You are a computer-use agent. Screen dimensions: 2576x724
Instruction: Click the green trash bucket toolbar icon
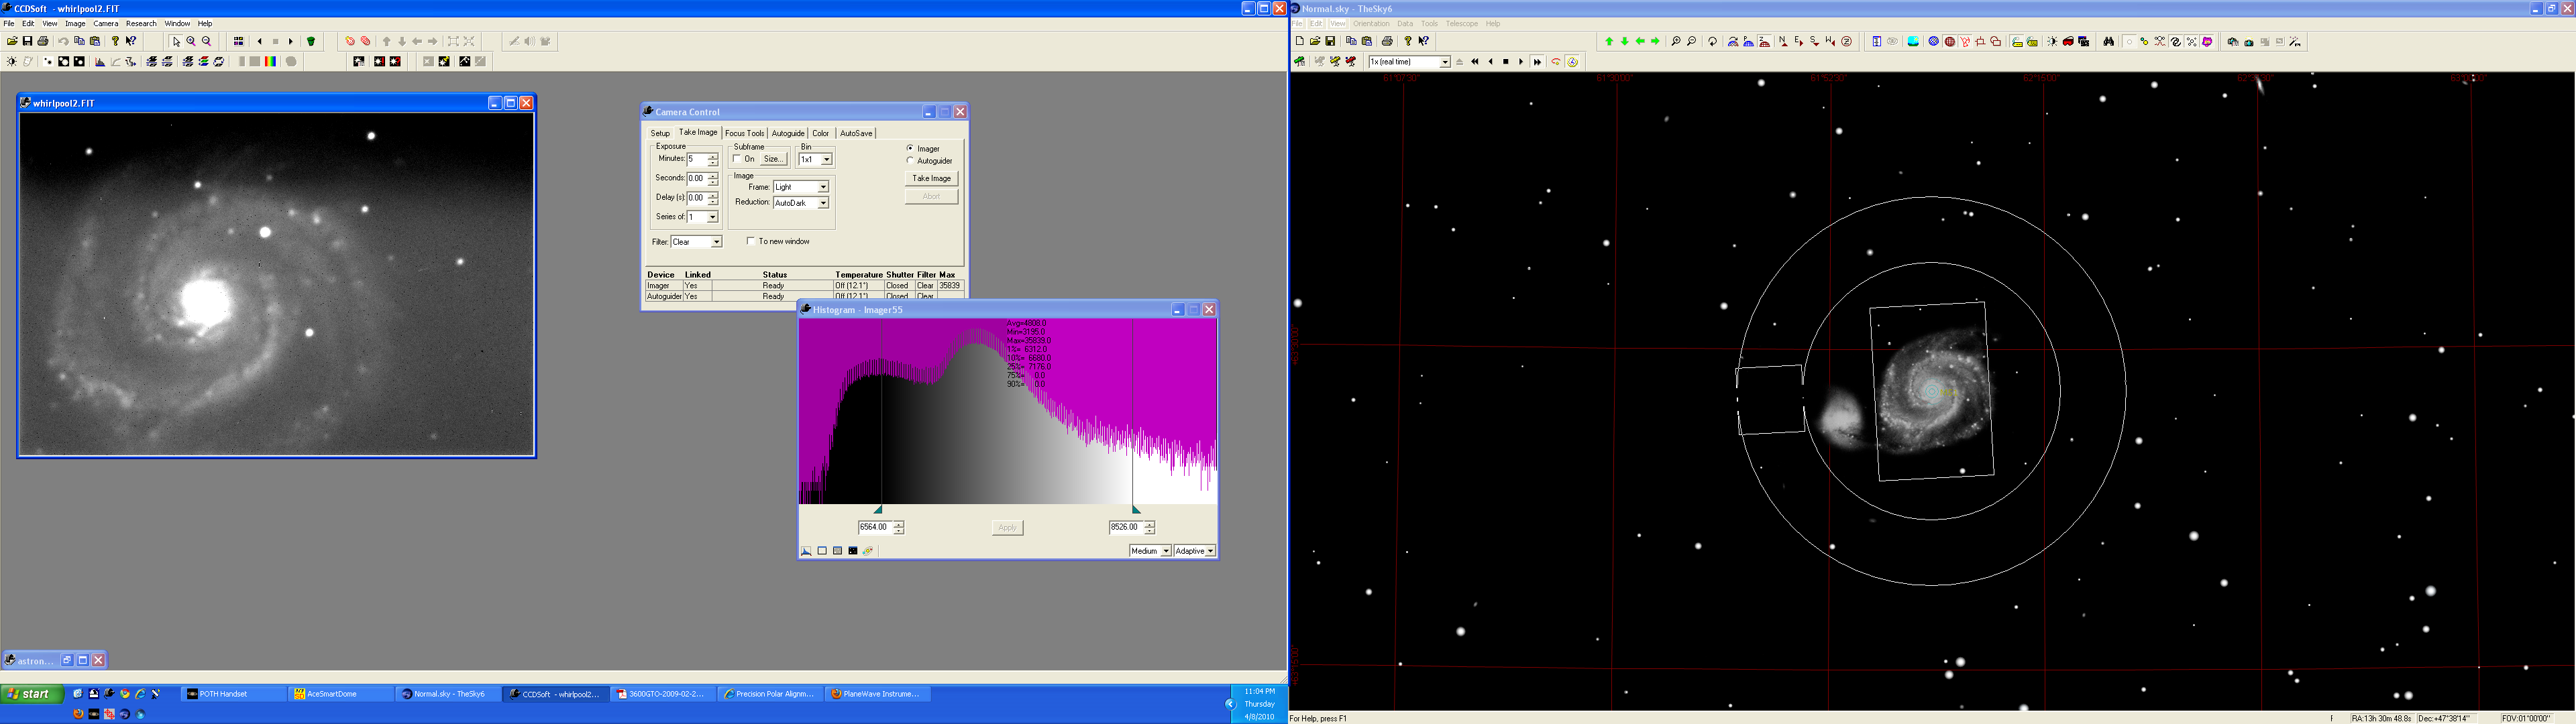point(311,41)
